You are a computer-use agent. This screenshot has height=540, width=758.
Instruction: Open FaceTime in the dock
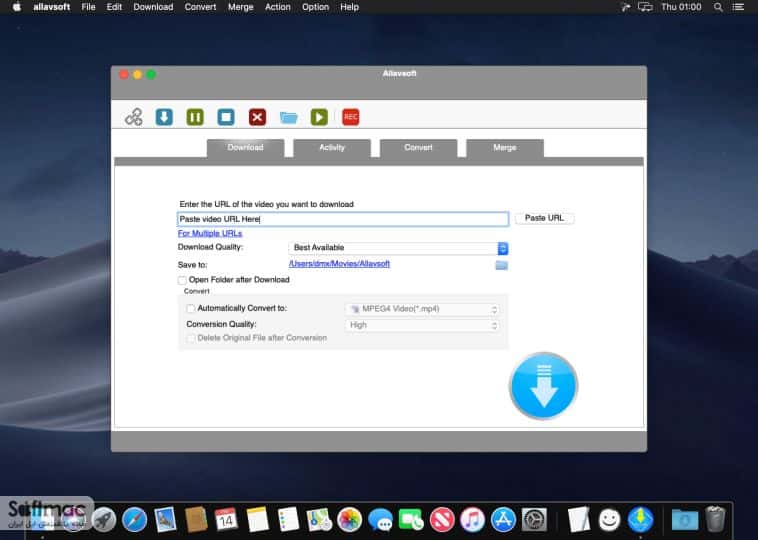pyautogui.click(x=411, y=520)
